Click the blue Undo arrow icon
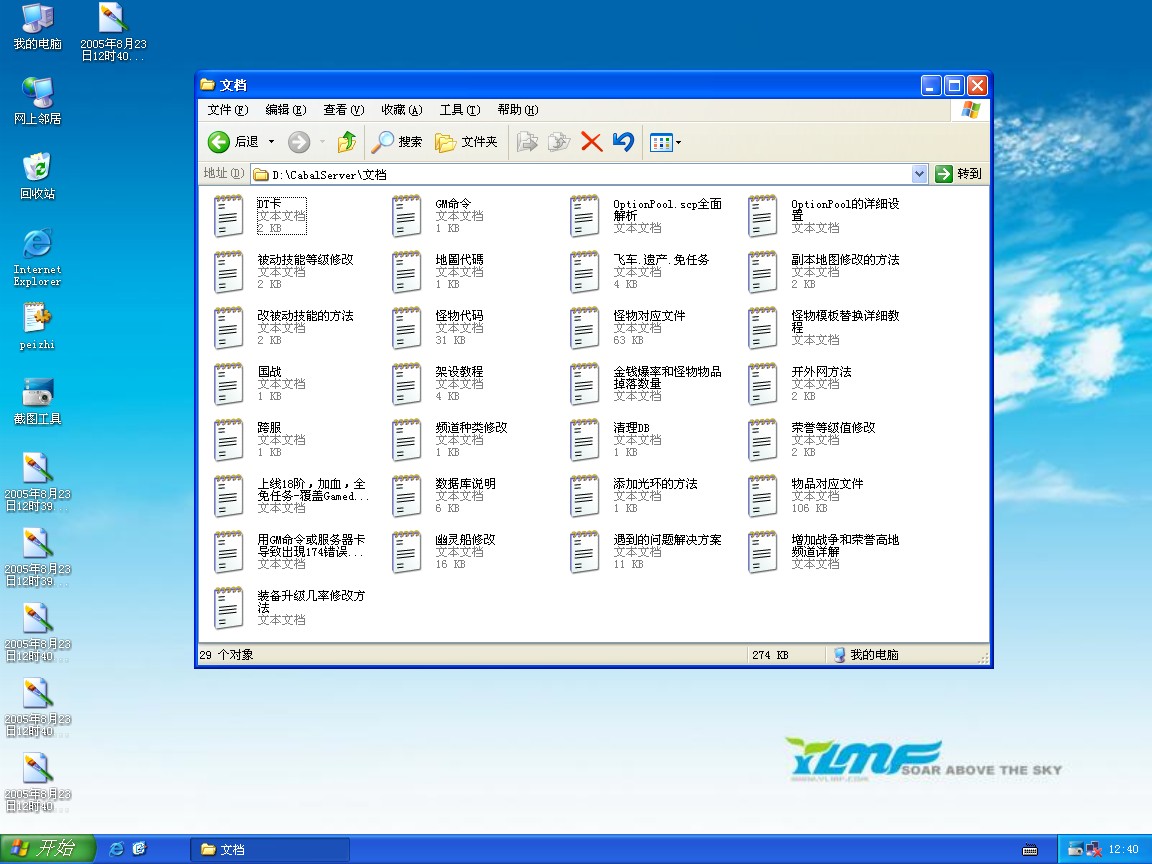This screenshot has width=1152, height=864. click(623, 142)
